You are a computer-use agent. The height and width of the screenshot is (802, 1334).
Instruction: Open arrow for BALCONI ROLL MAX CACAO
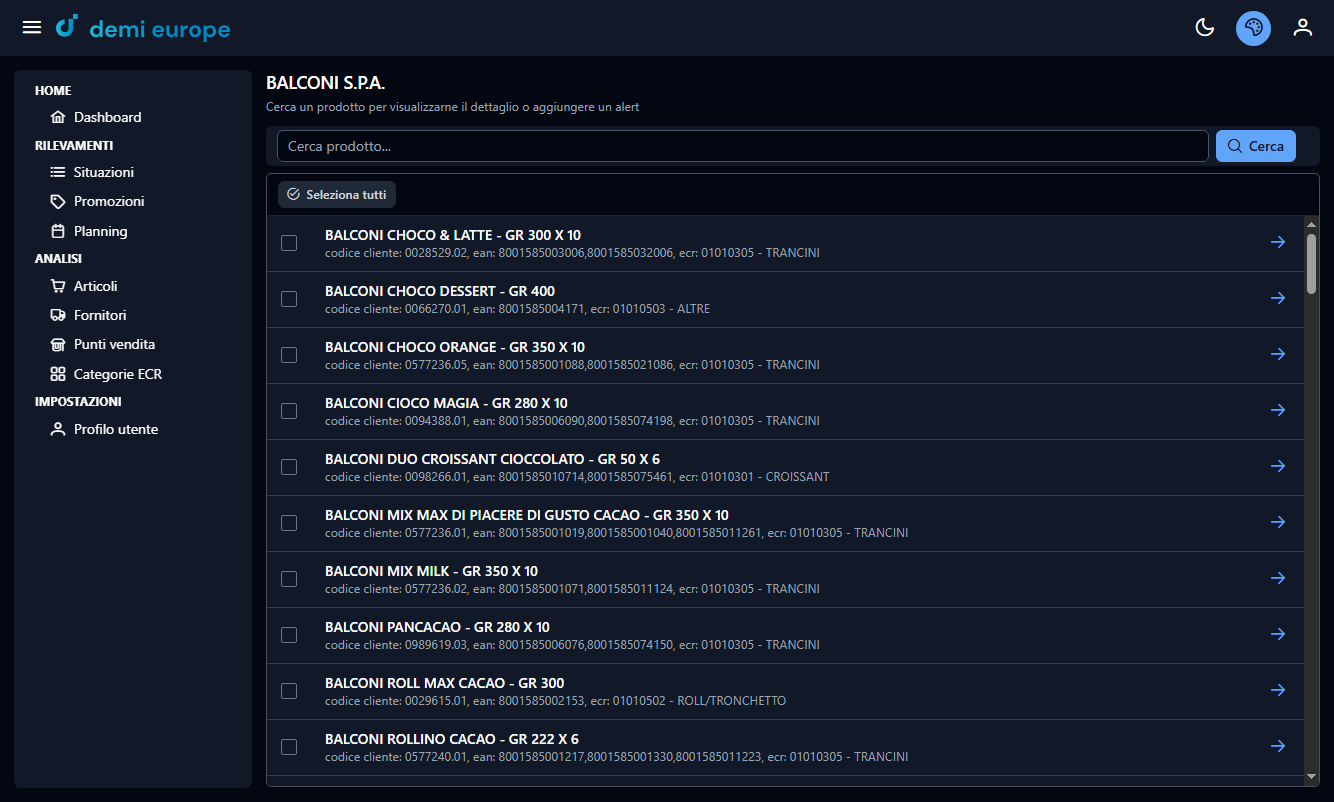(x=1277, y=690)
